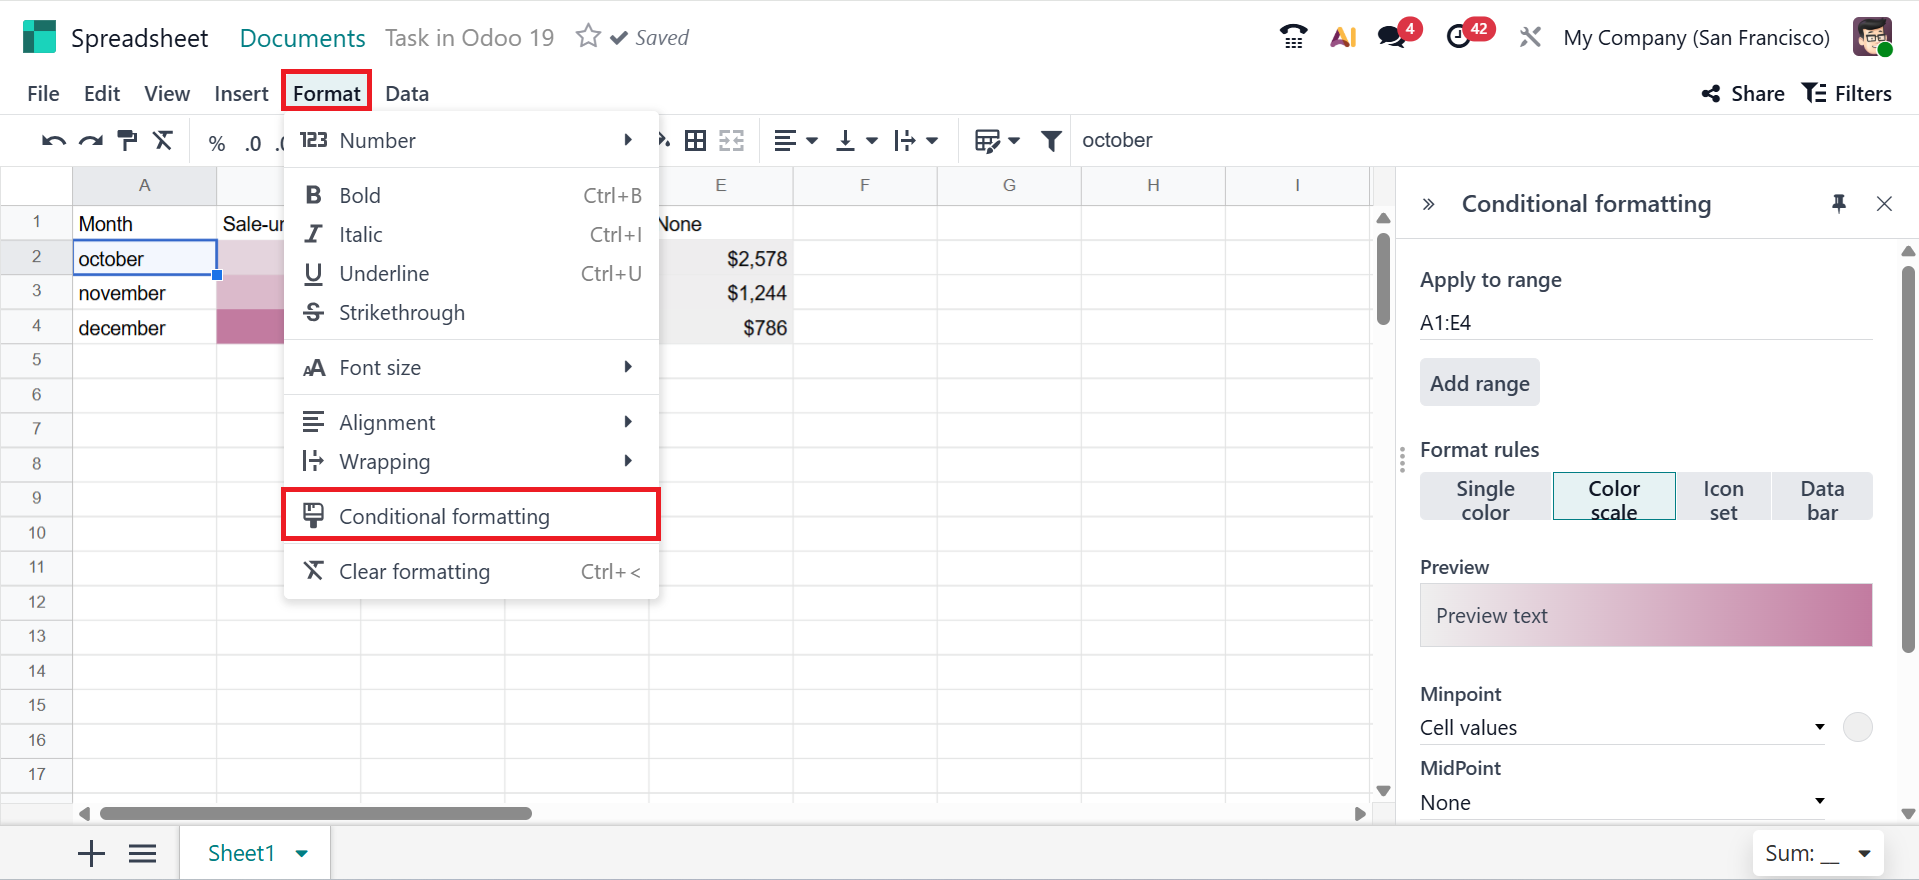Choose Bold from the Format menu
The image size is (1919, 880).
(x=471, y=195)
